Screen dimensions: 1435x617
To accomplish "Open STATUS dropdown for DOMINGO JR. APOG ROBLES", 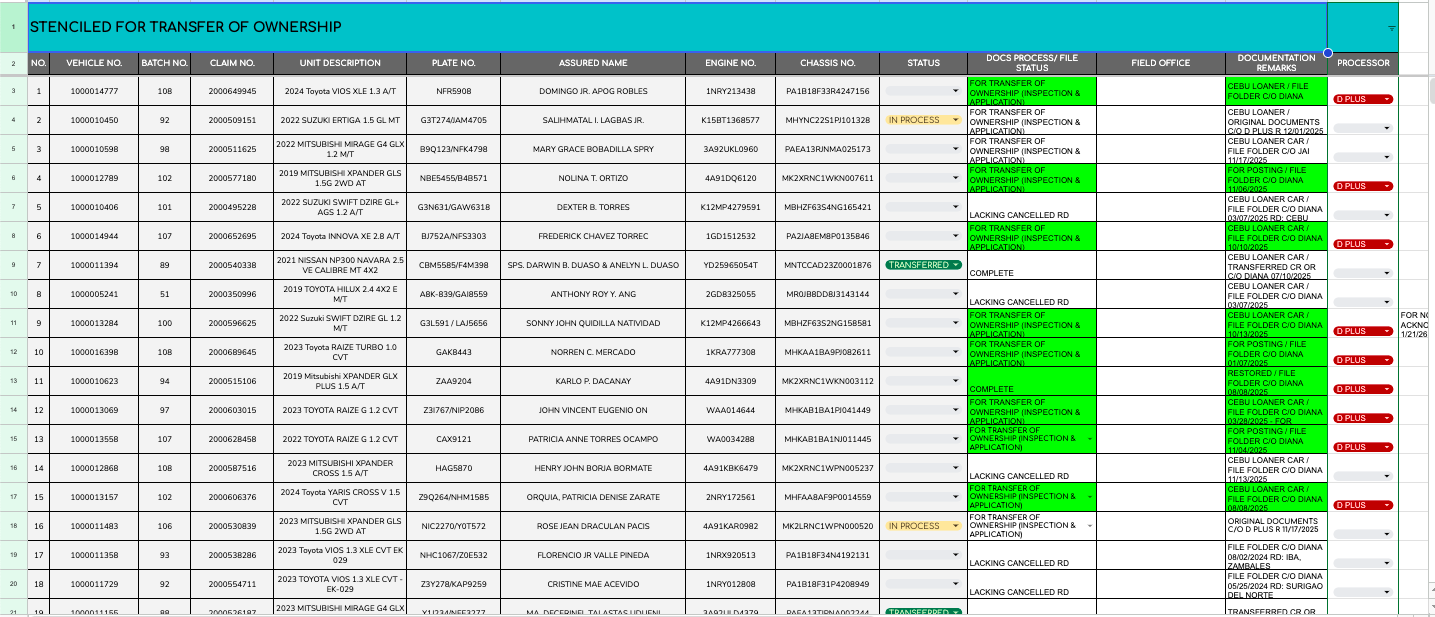I will point(923,91).
